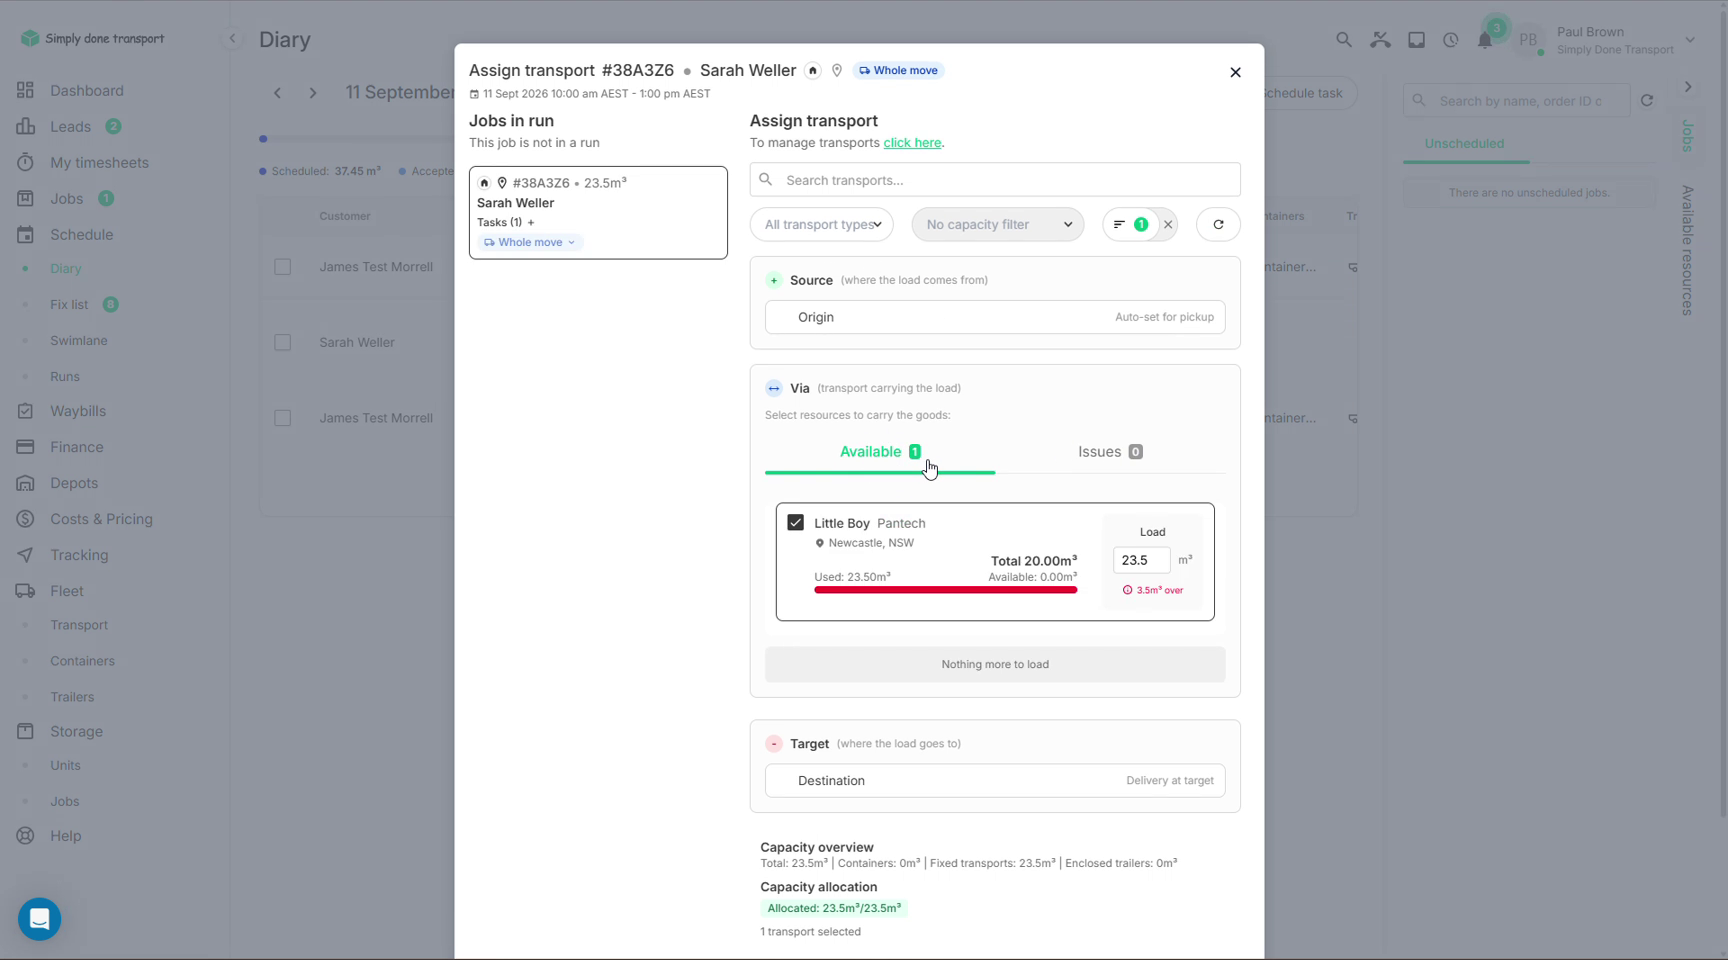Click the Whole move tag in dialog header
This screenshot has width=1728, height=960.
pos(898,70)
